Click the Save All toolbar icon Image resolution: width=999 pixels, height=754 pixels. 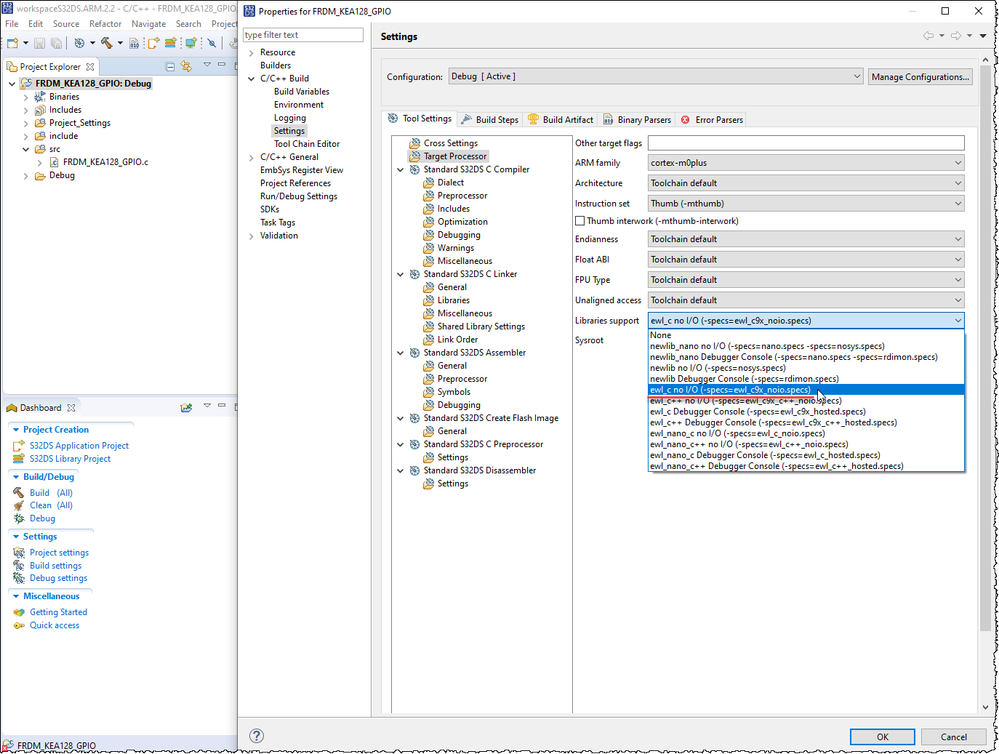tap(57, 42)
